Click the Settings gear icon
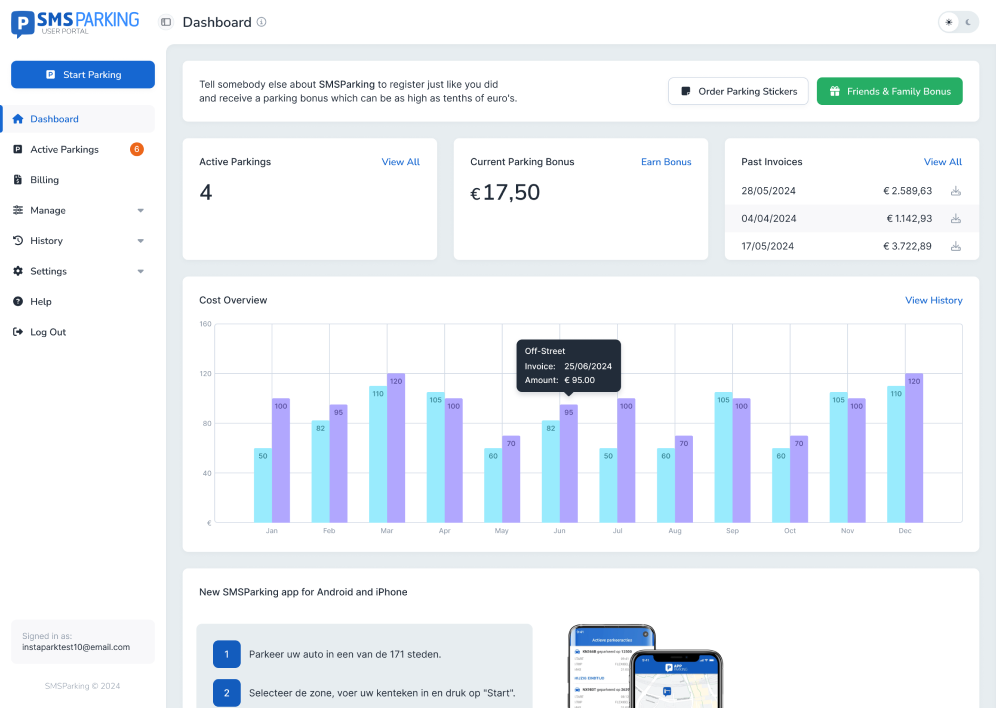The width and height of the screenshot is (996, 708). (x=18, y=271)
